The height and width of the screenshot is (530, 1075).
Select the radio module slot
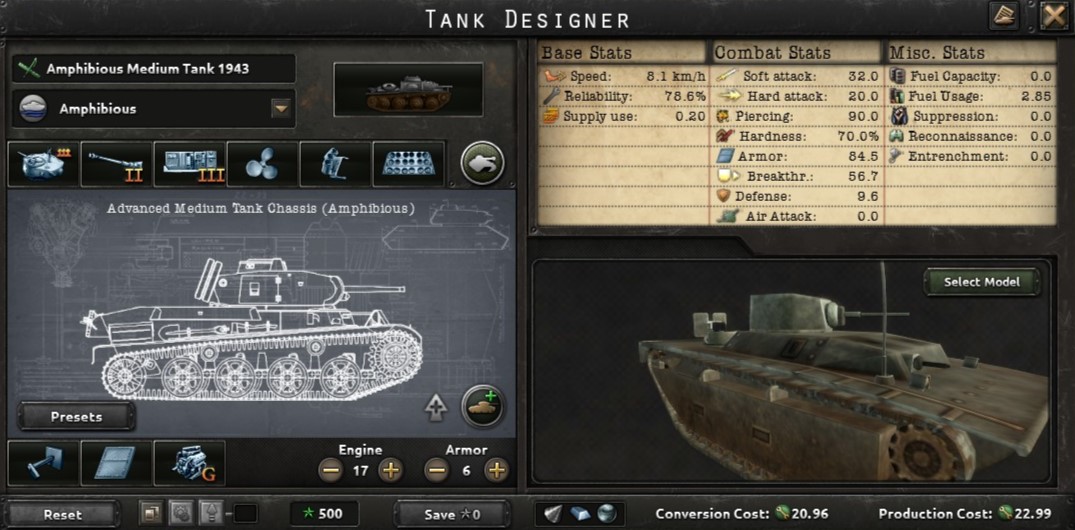[190, 164]
